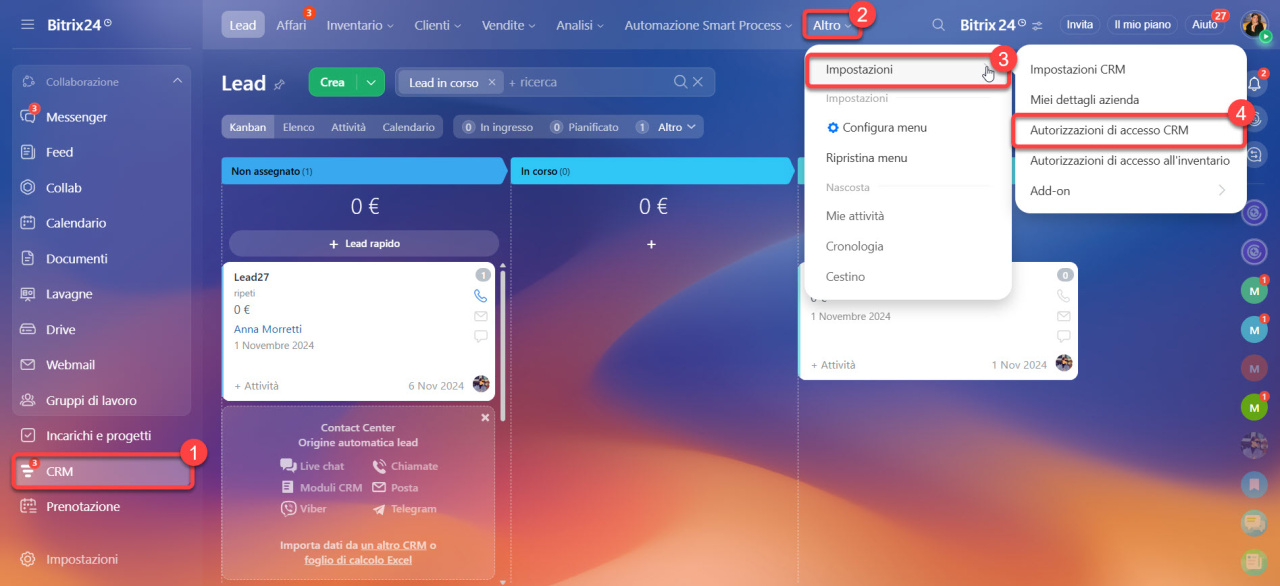
Task: Close the Contact Center panel
Action: (x=485, y=417)
